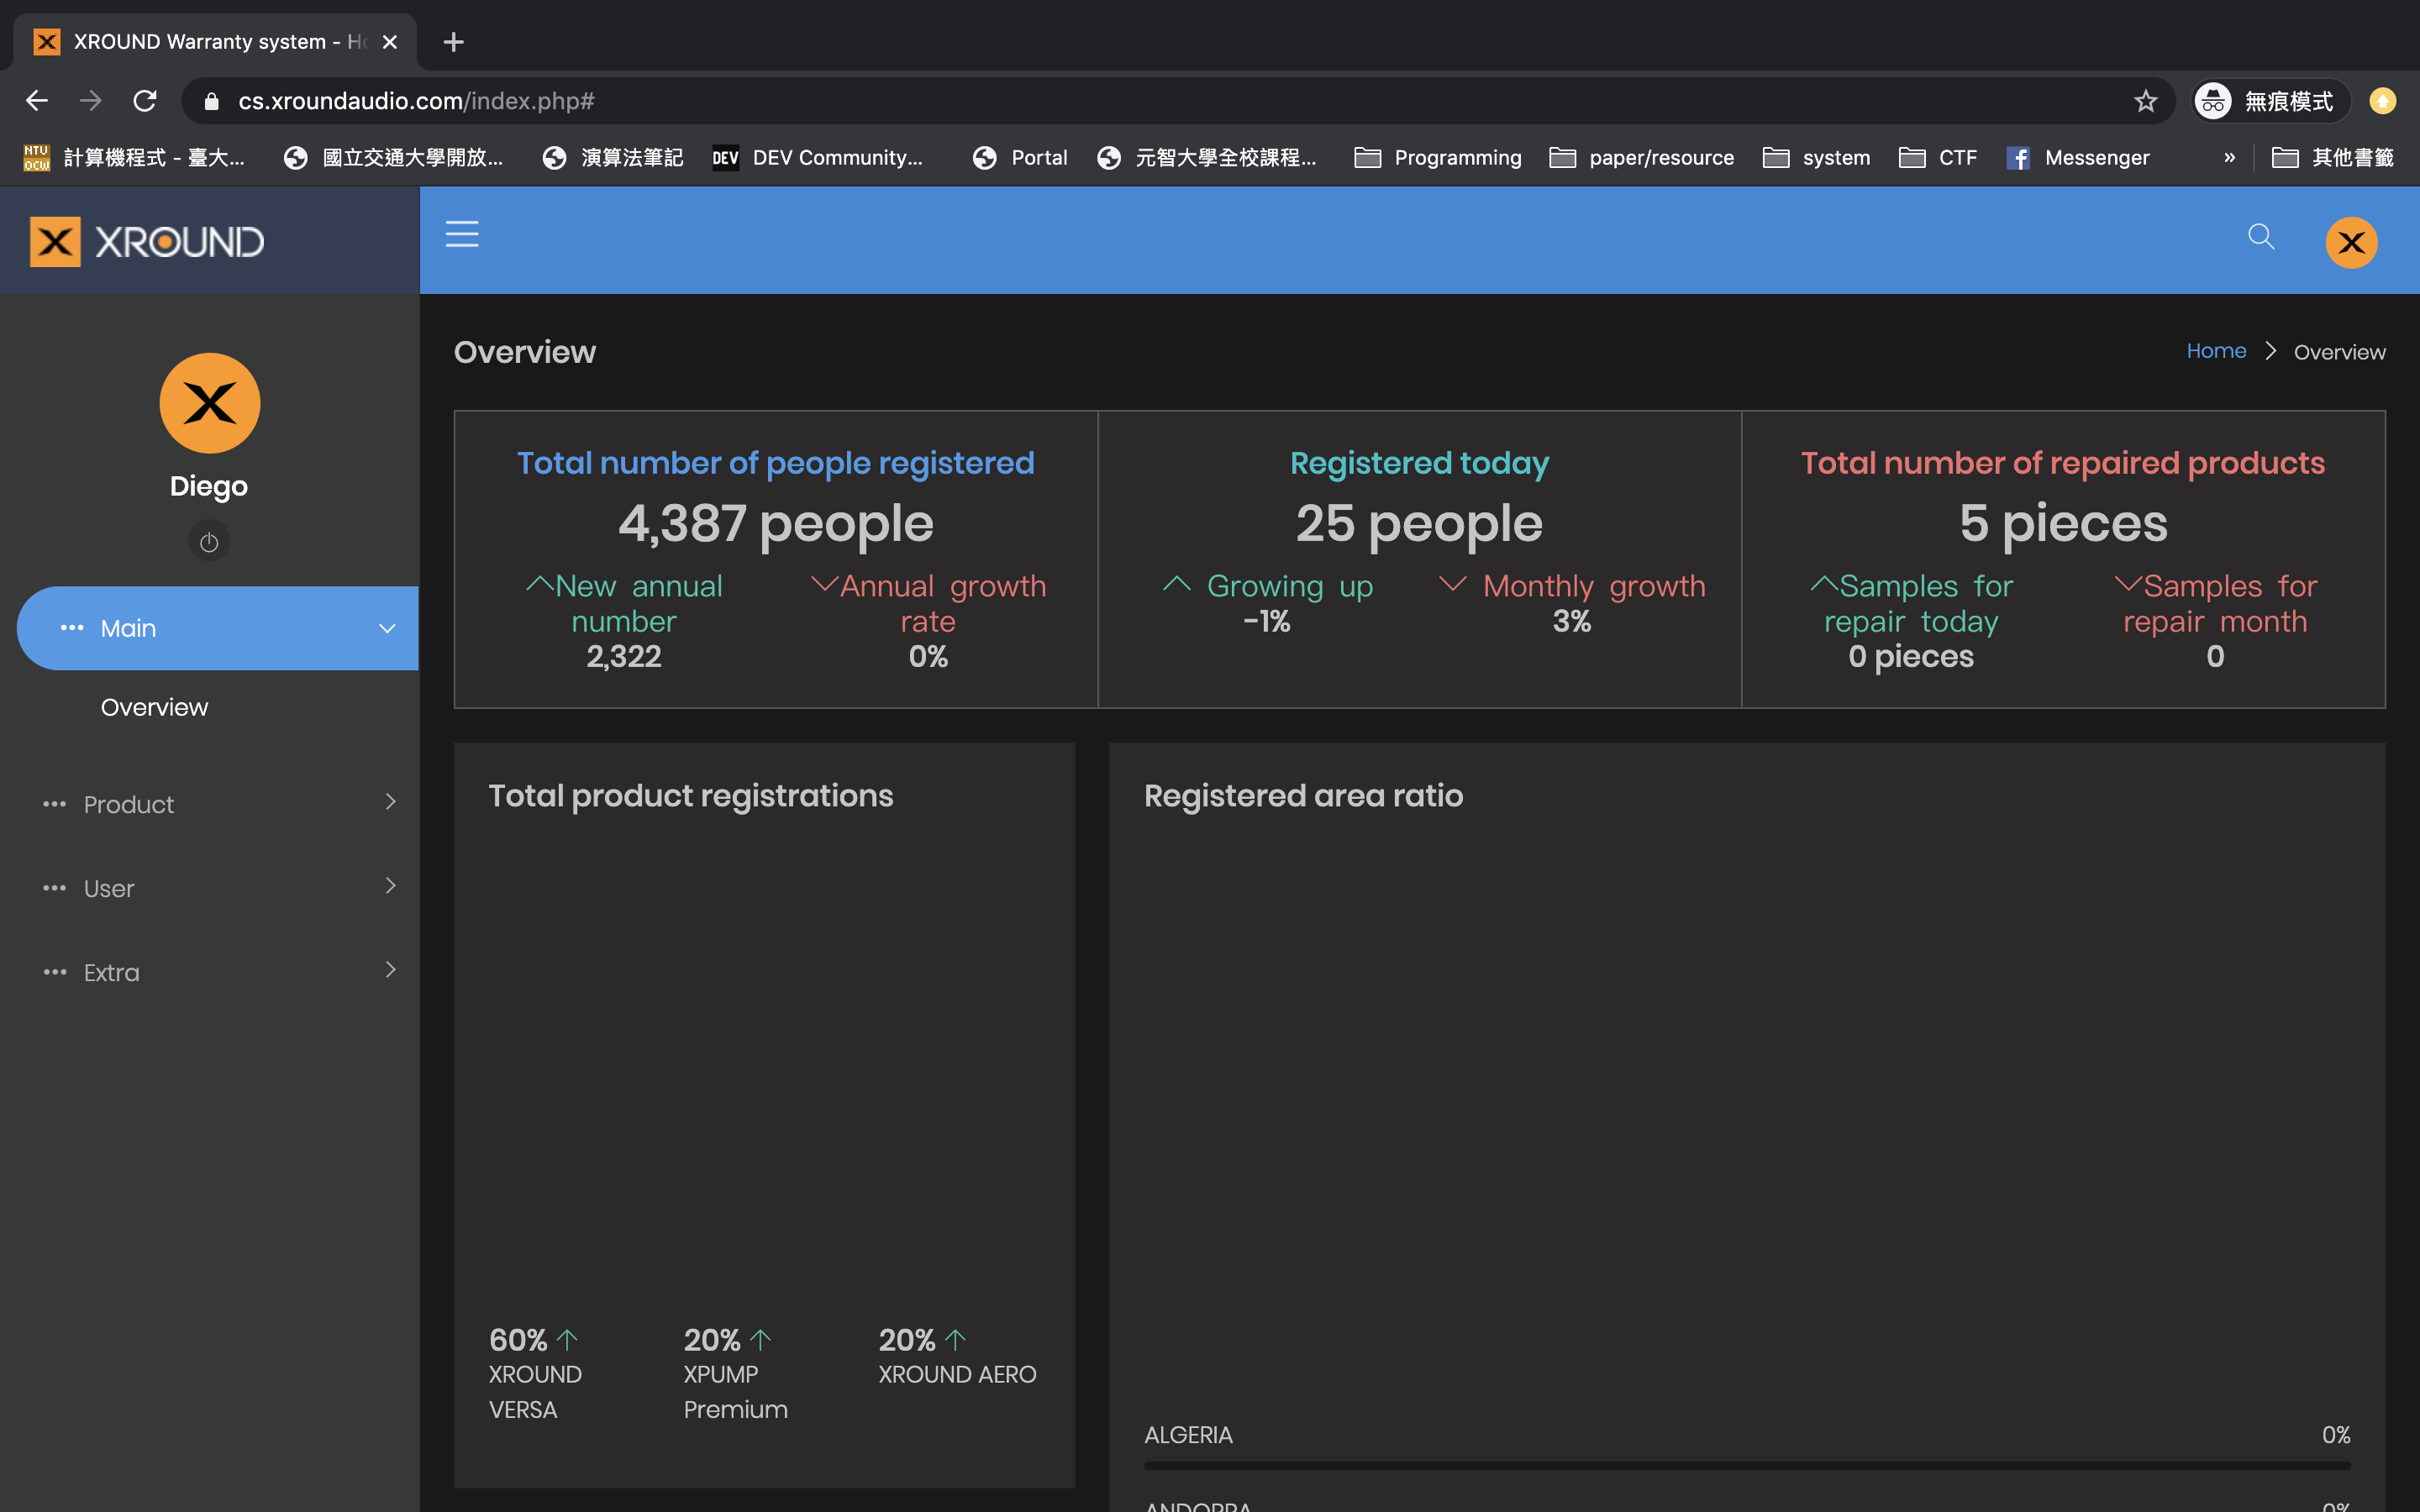The width and height of the screenshot is (2420, 1512).
Task: Go back with the browser arrow
Action: pos(37,101)
